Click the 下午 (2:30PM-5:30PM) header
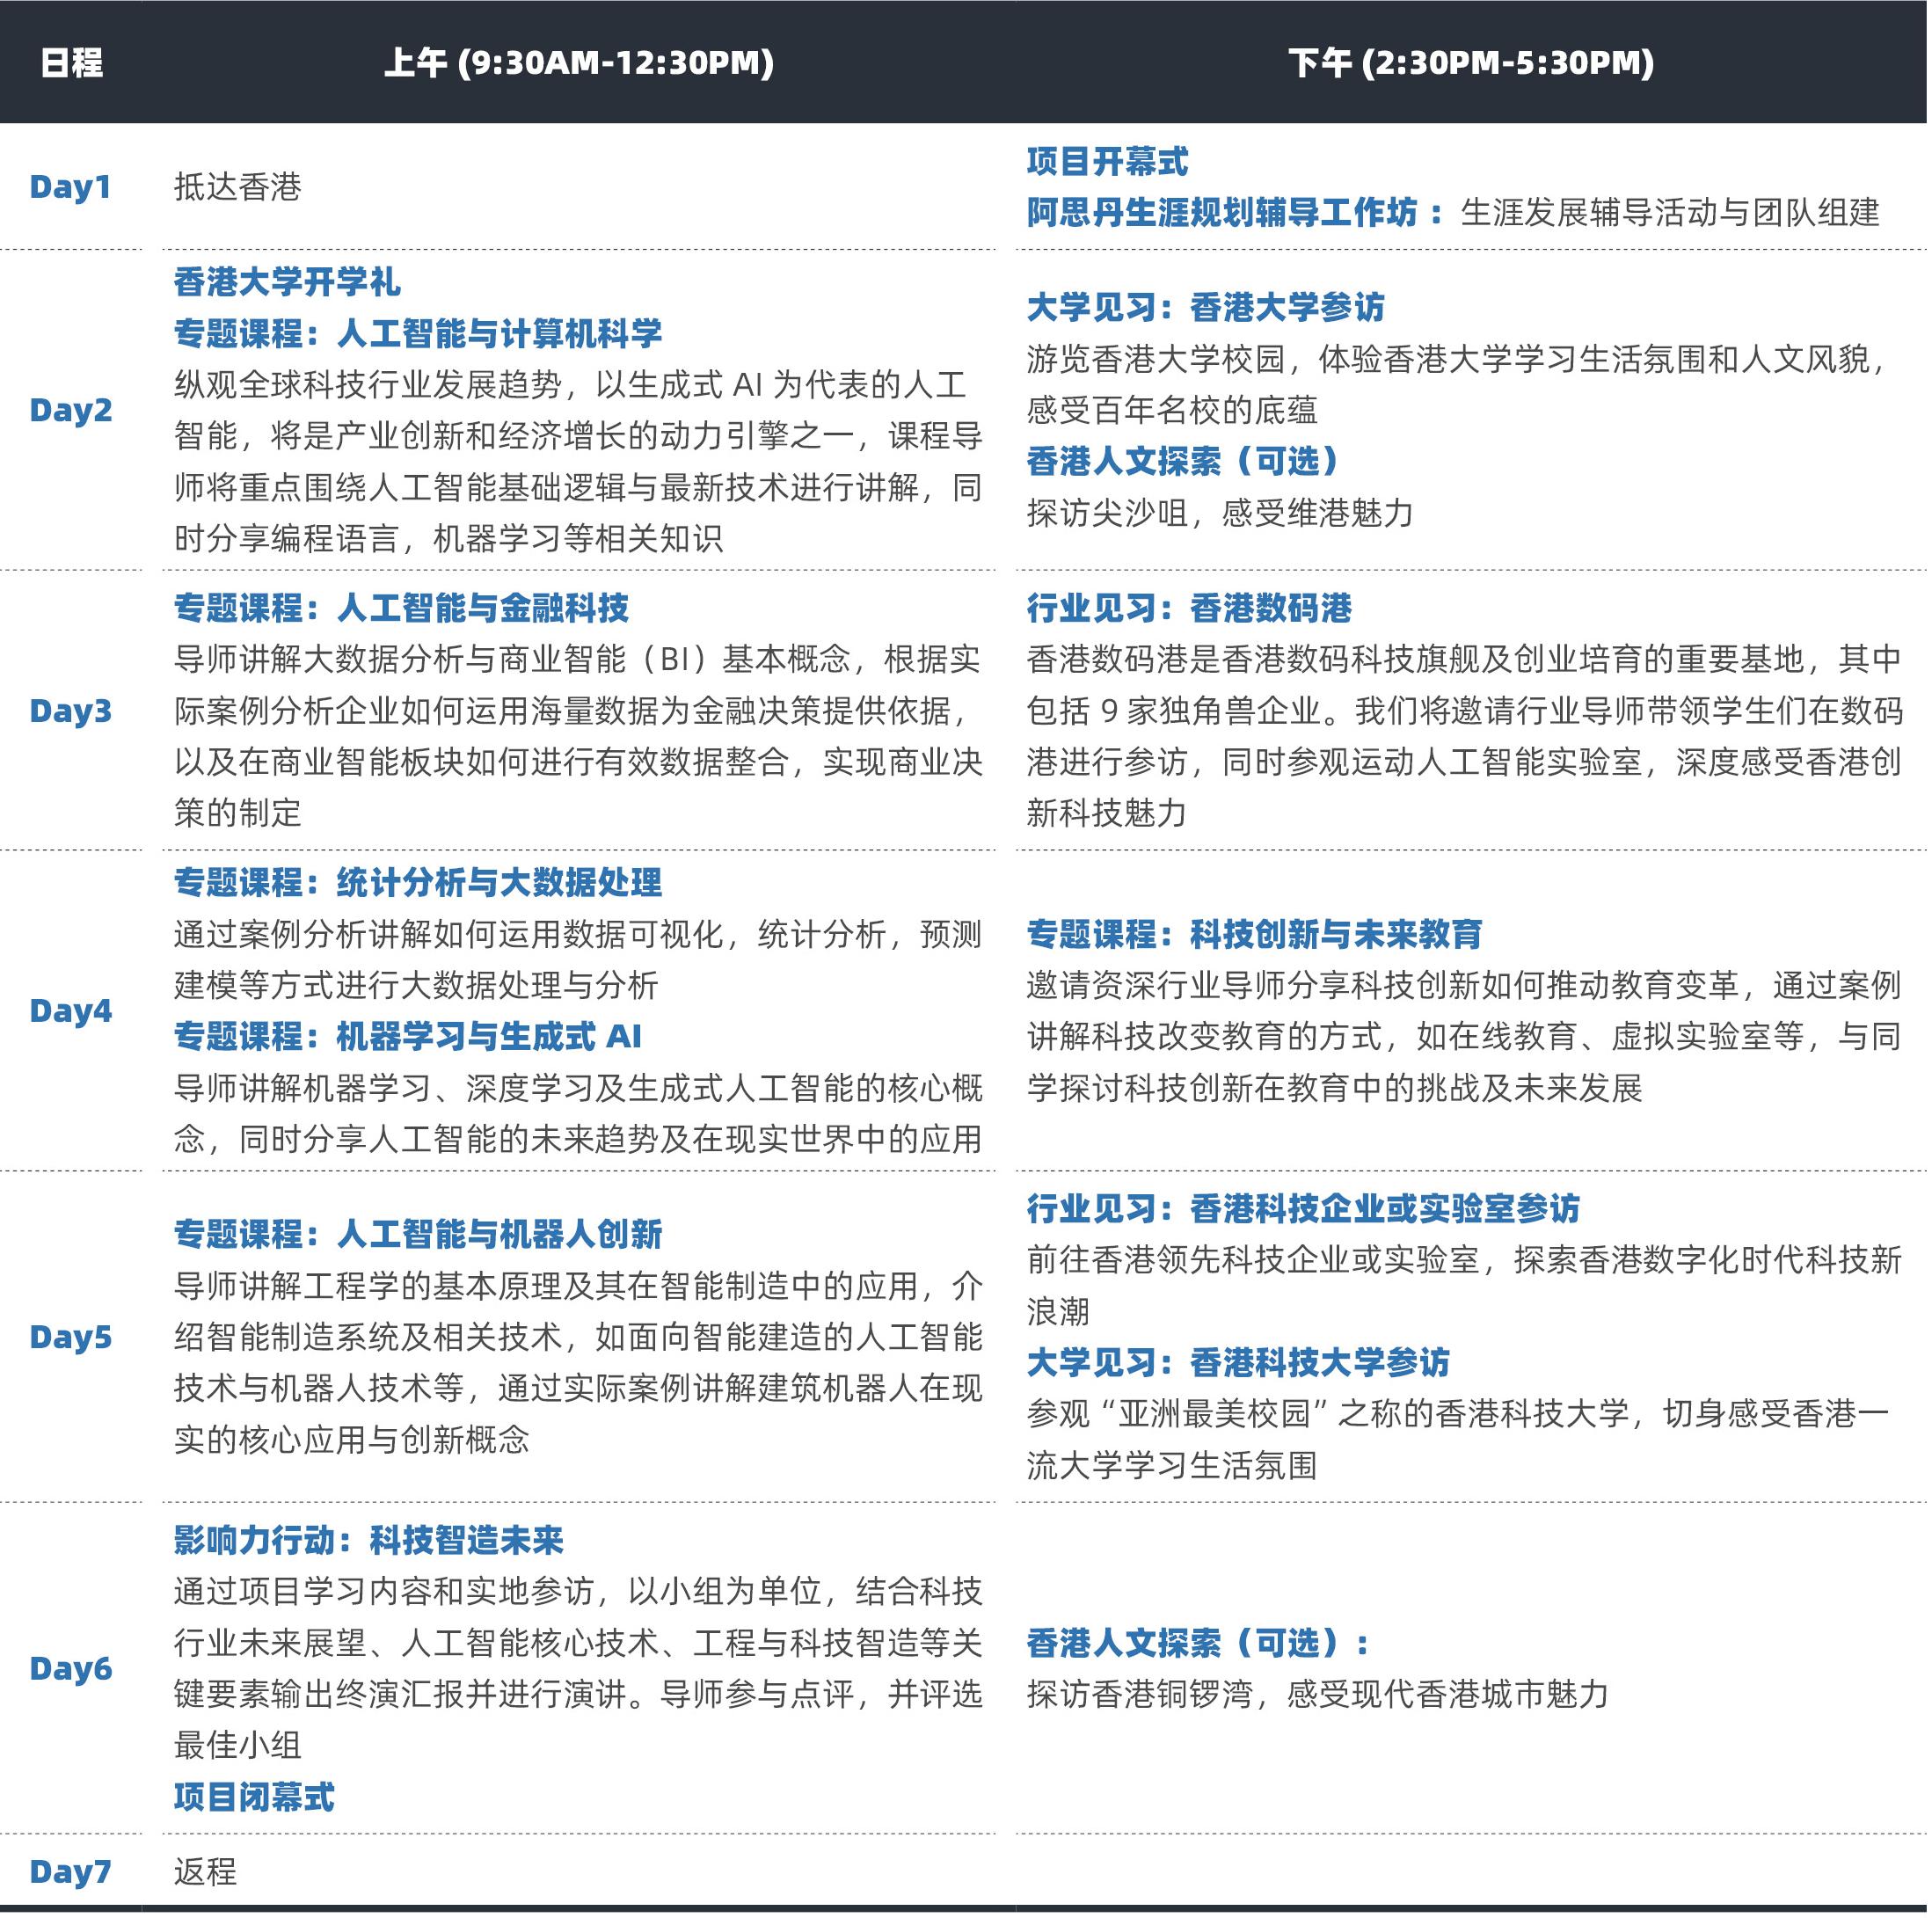 [1471, 63]
